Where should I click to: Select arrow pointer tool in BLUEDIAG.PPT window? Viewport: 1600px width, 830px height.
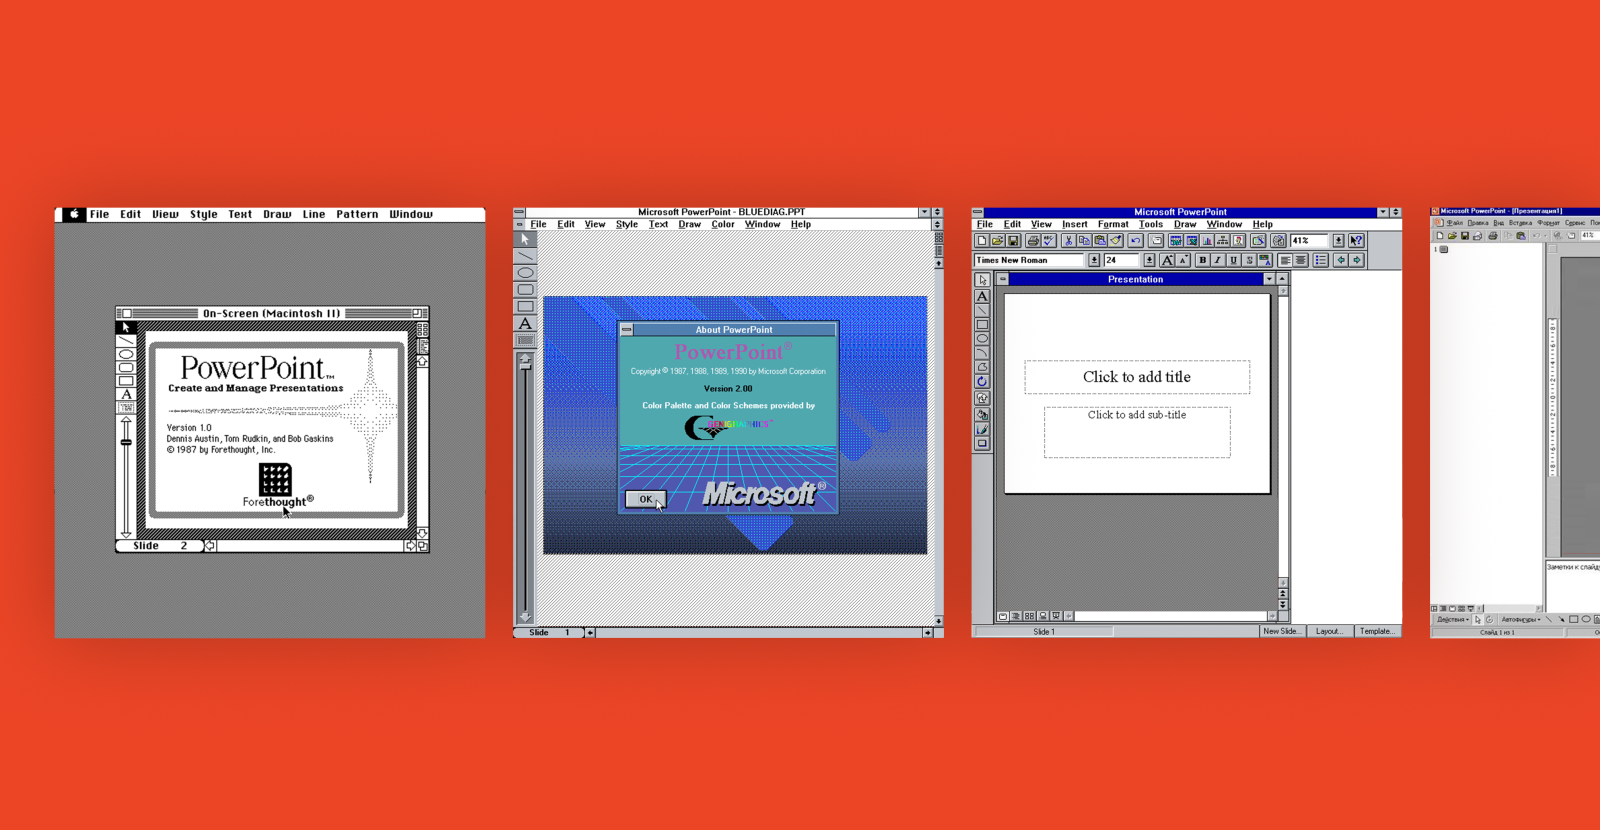(525, 239)
